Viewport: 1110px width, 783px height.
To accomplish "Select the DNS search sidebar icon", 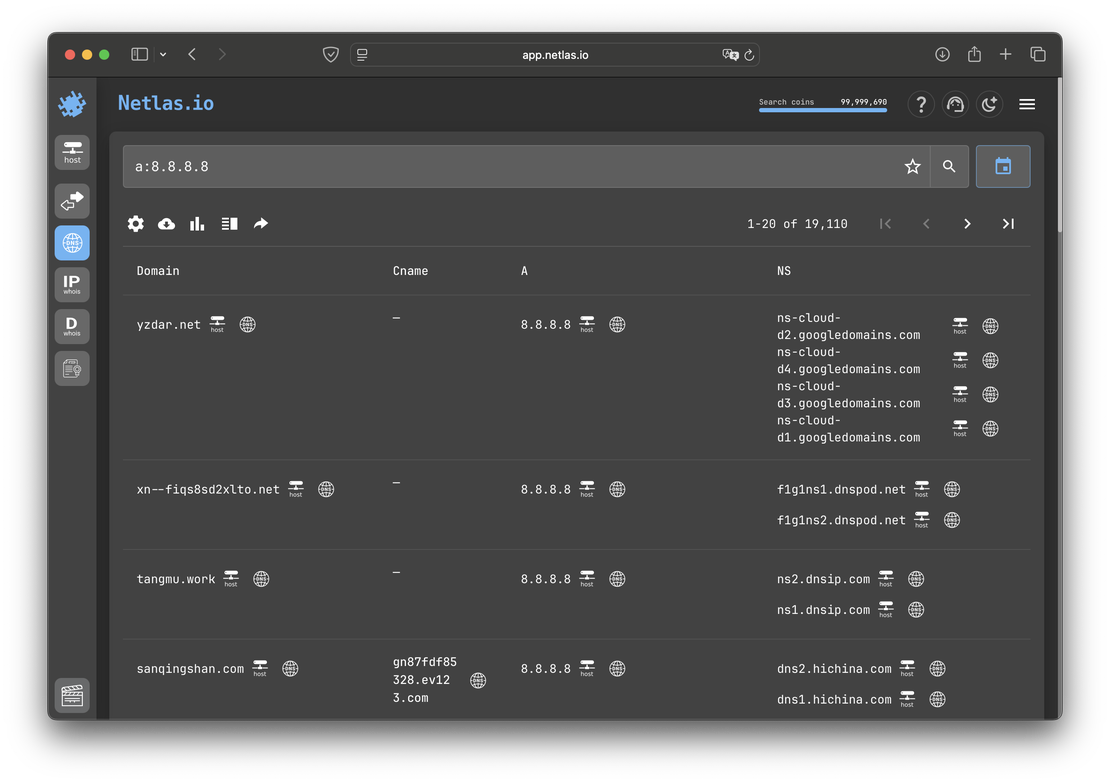I will (x=72, y=243).
